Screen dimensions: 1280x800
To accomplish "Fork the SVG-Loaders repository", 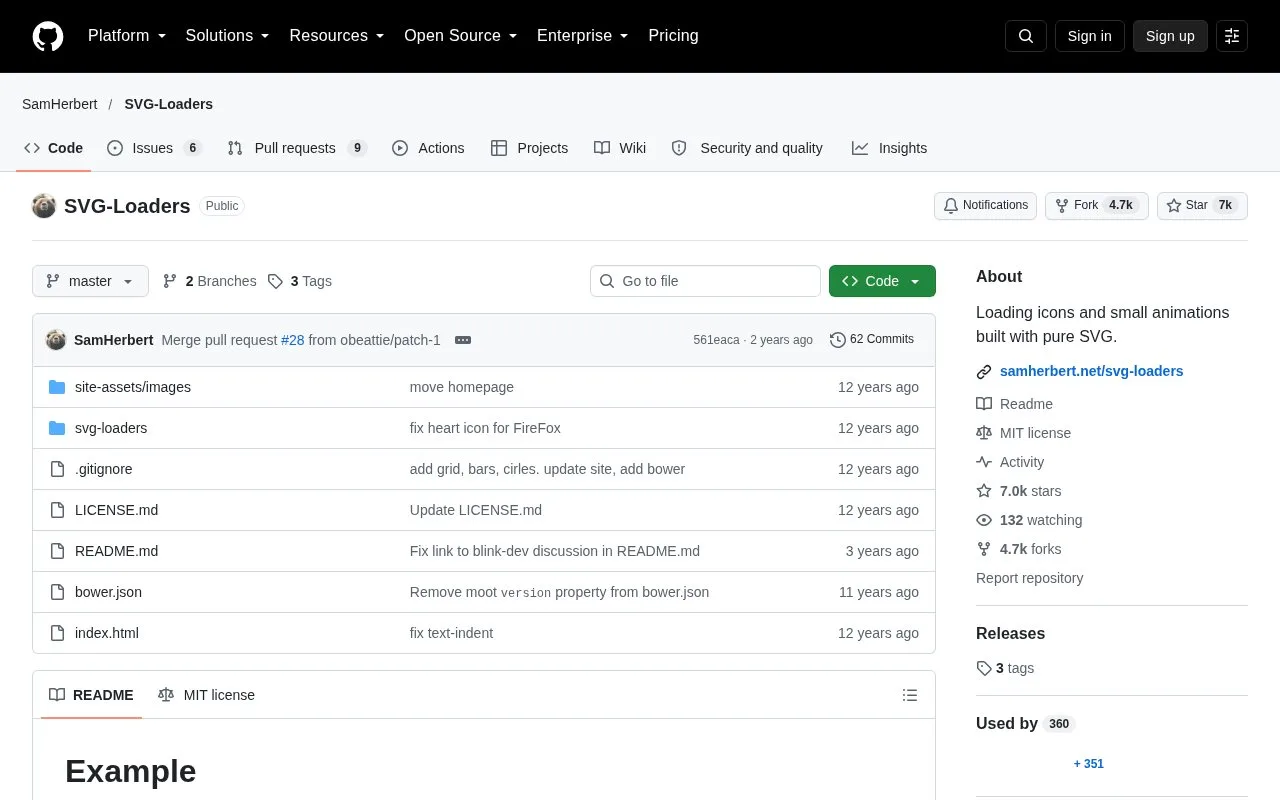I will [x=1097, y=206].
